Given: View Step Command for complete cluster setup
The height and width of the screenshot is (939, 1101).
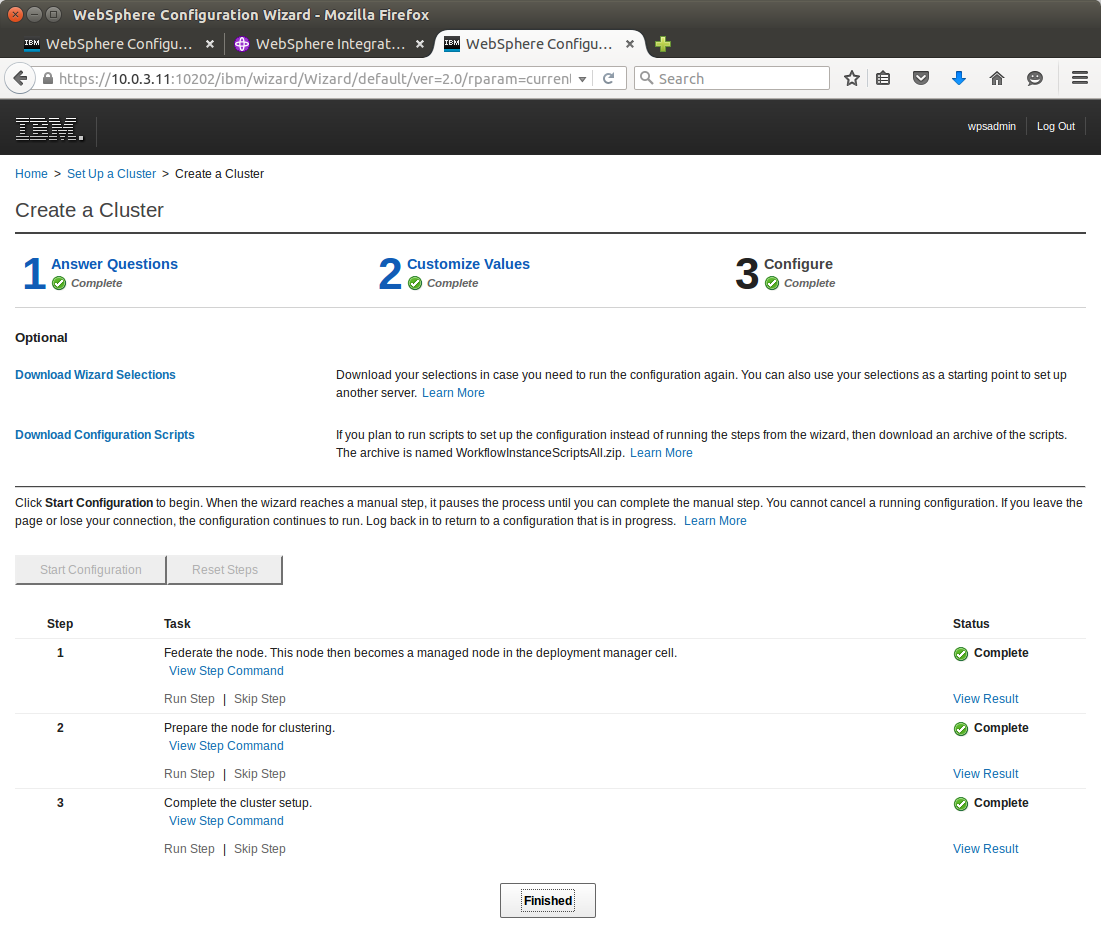Looking at the screenshot, I should coord(226,822).
